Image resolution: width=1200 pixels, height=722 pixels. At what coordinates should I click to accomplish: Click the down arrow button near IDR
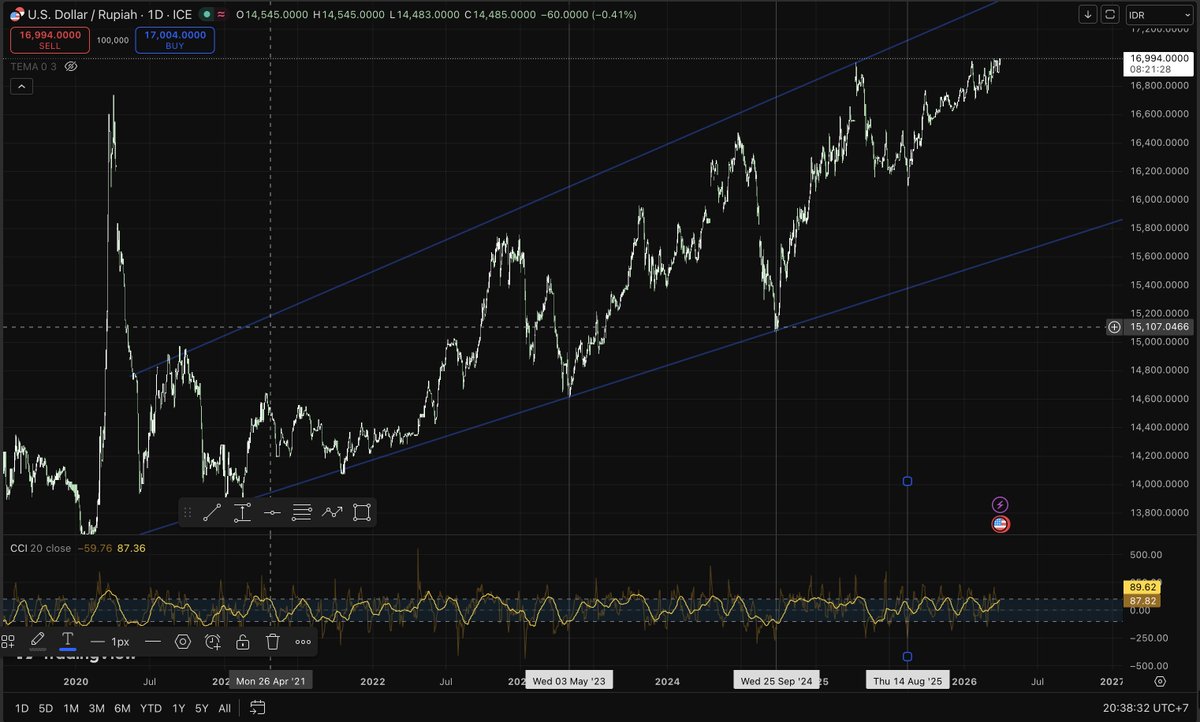1088,15
